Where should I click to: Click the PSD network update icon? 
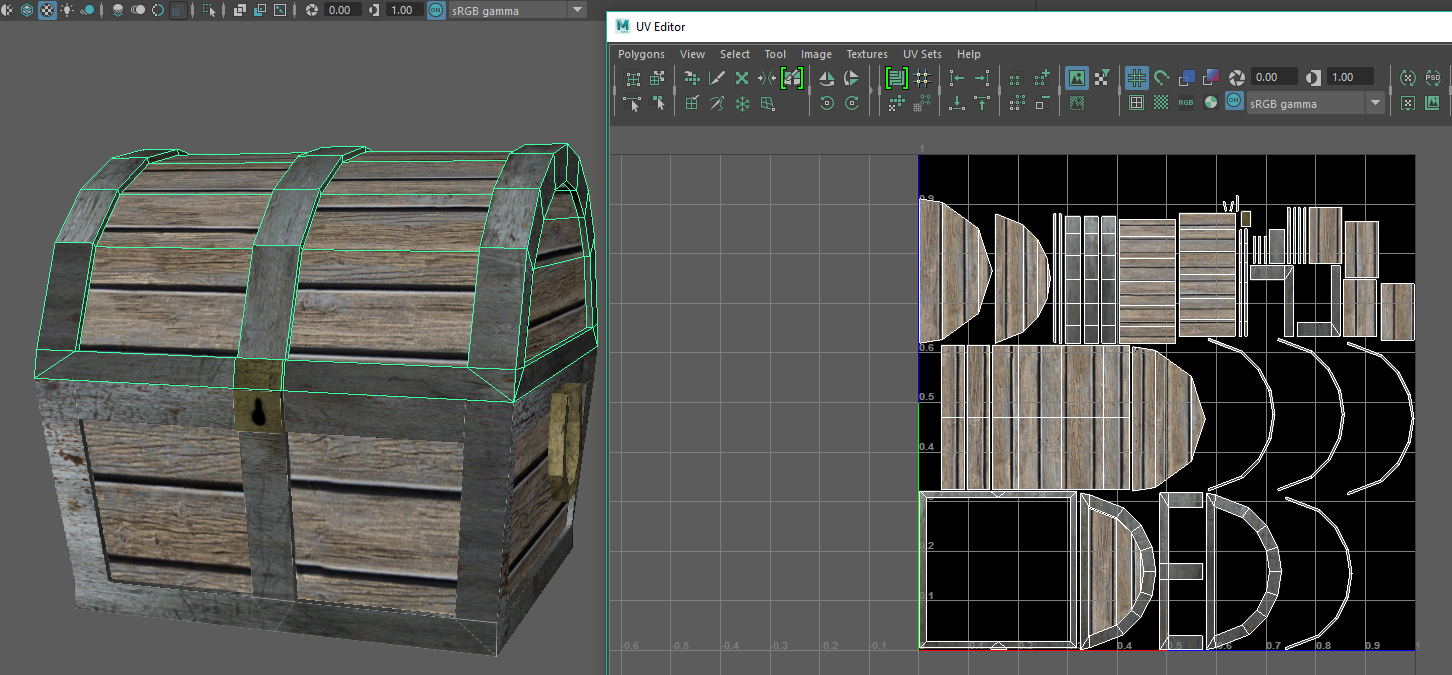click(x=1433, y=78)
